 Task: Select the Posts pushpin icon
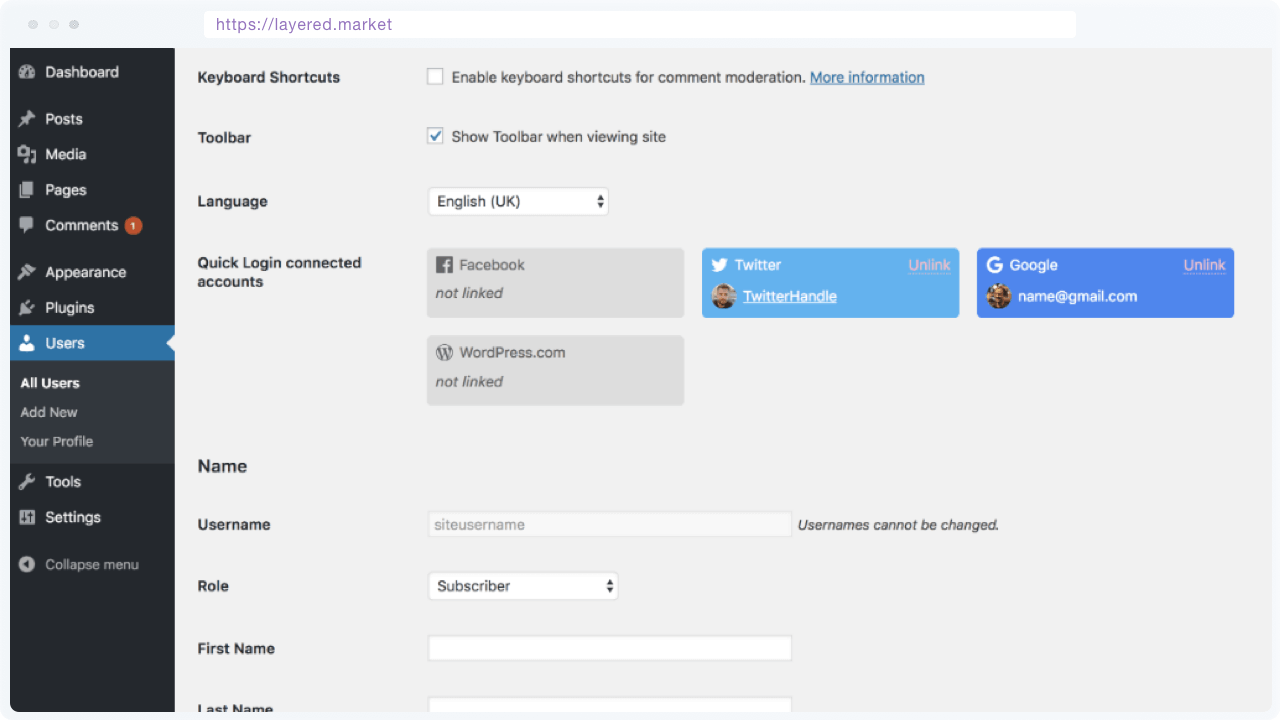click(x=26, y=118)
